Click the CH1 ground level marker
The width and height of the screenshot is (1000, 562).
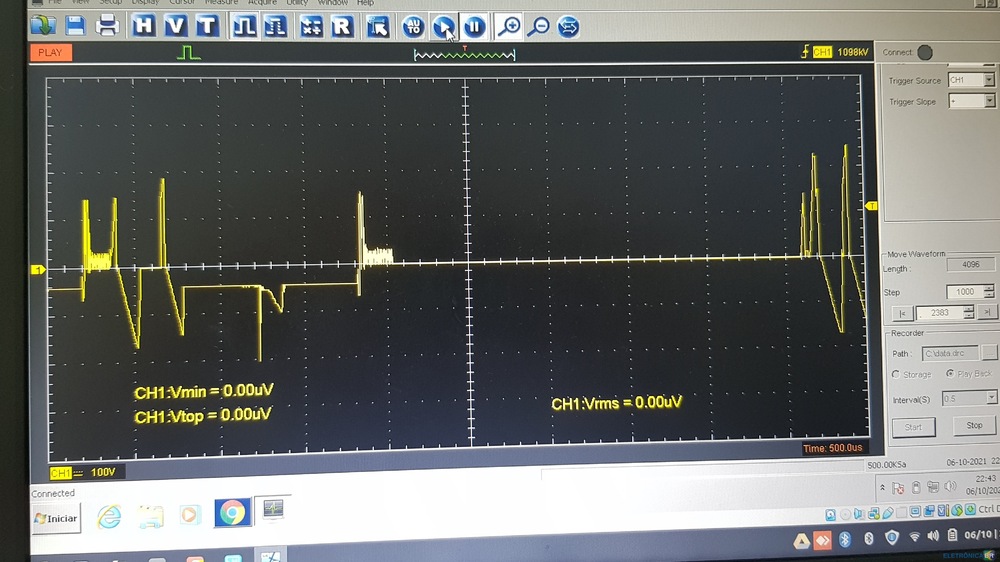[x=38, y=270]
